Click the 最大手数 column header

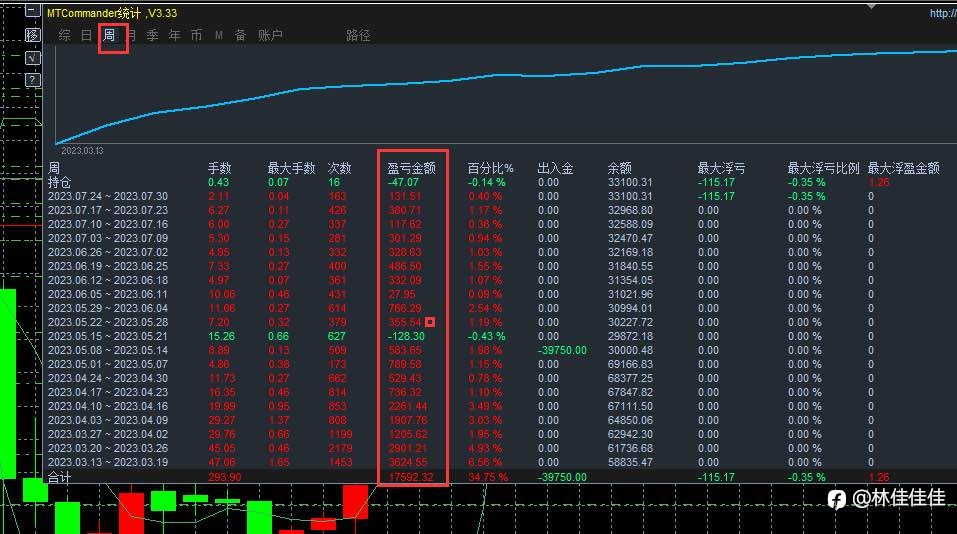(x=292, y=168)
